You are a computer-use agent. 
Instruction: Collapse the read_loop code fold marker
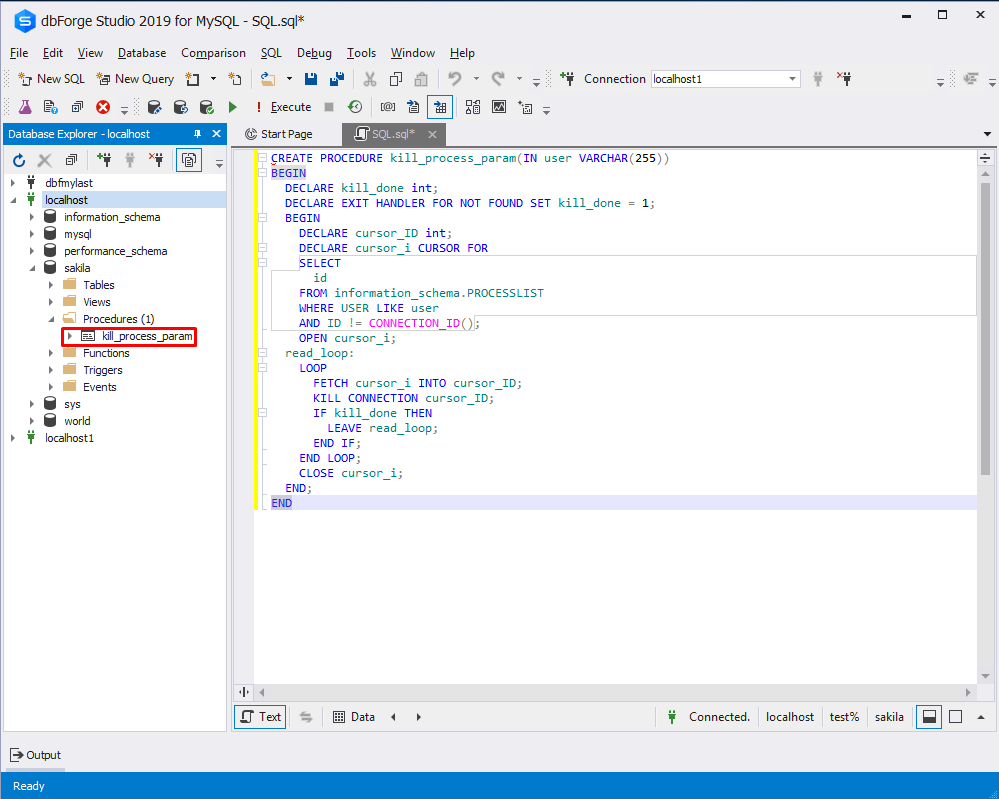point(262,352)
